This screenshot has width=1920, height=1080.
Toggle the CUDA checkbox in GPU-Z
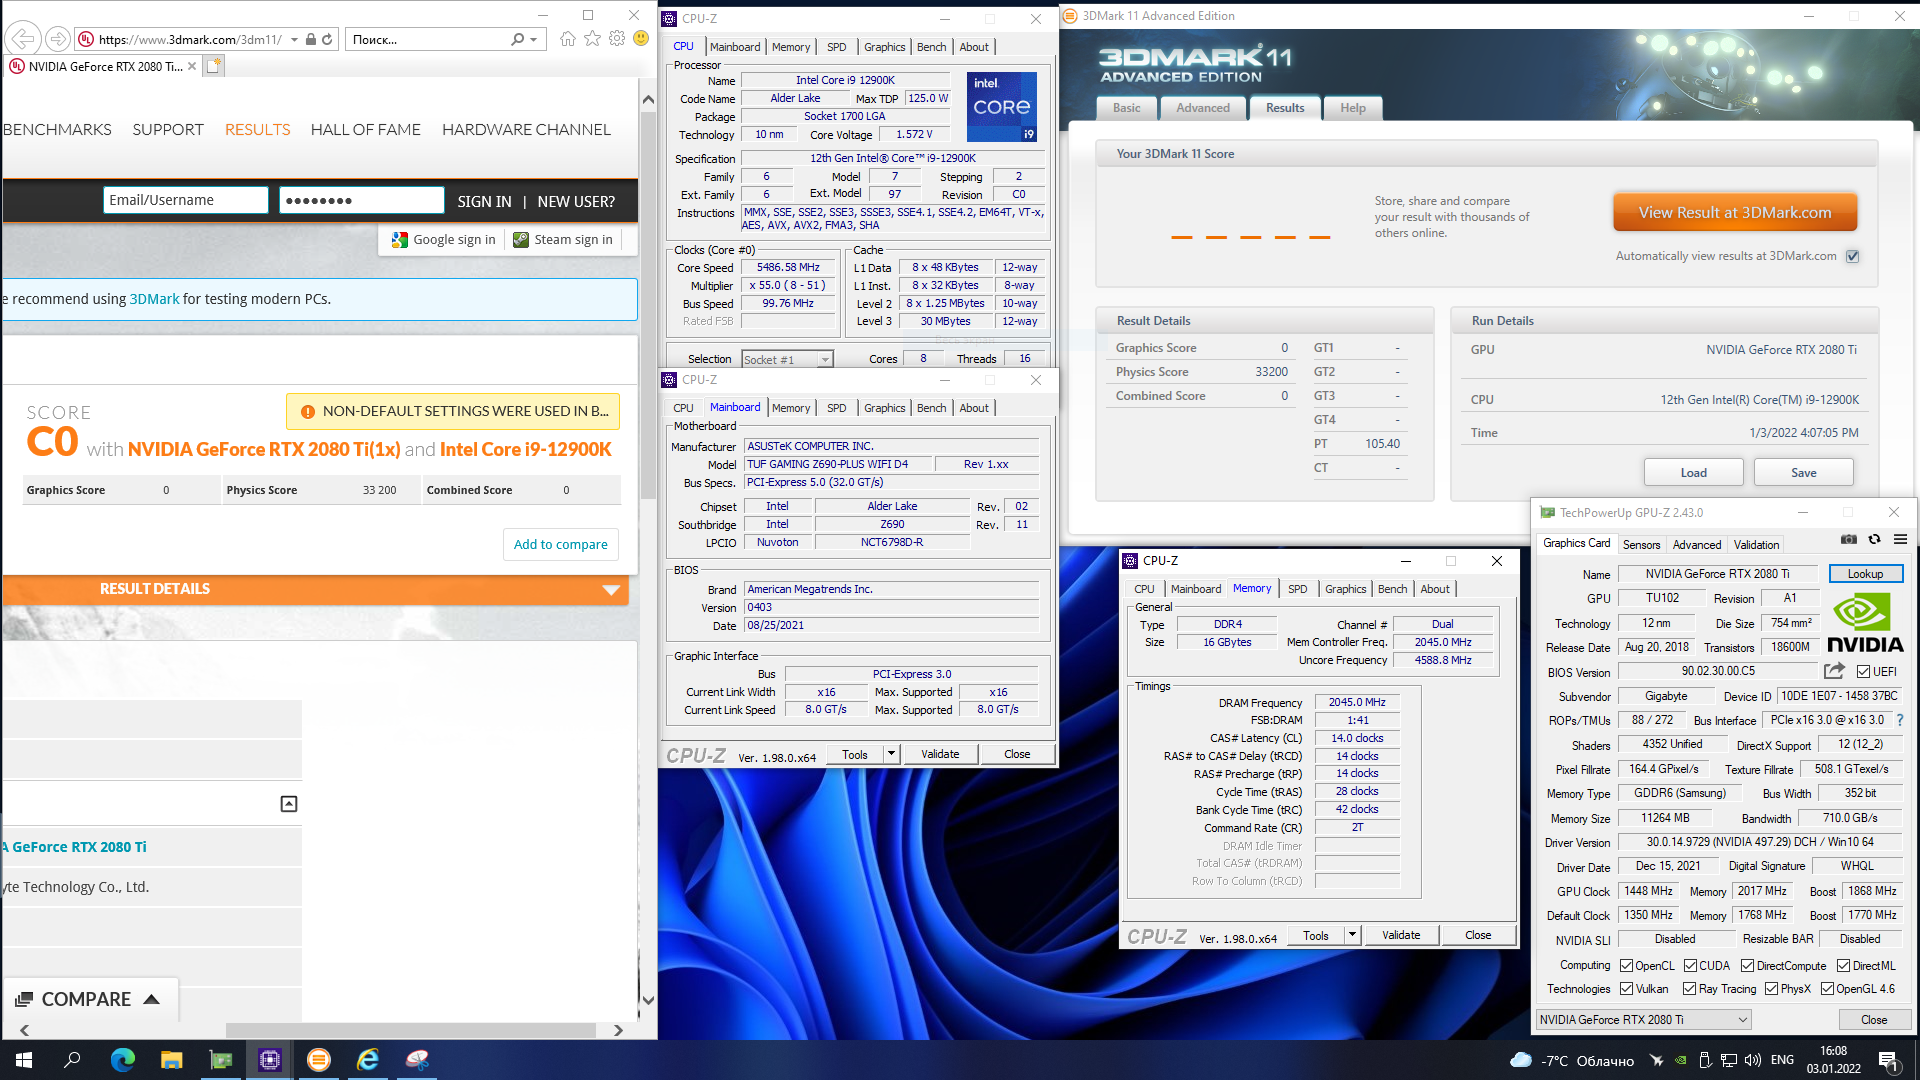pos(1690,966)
